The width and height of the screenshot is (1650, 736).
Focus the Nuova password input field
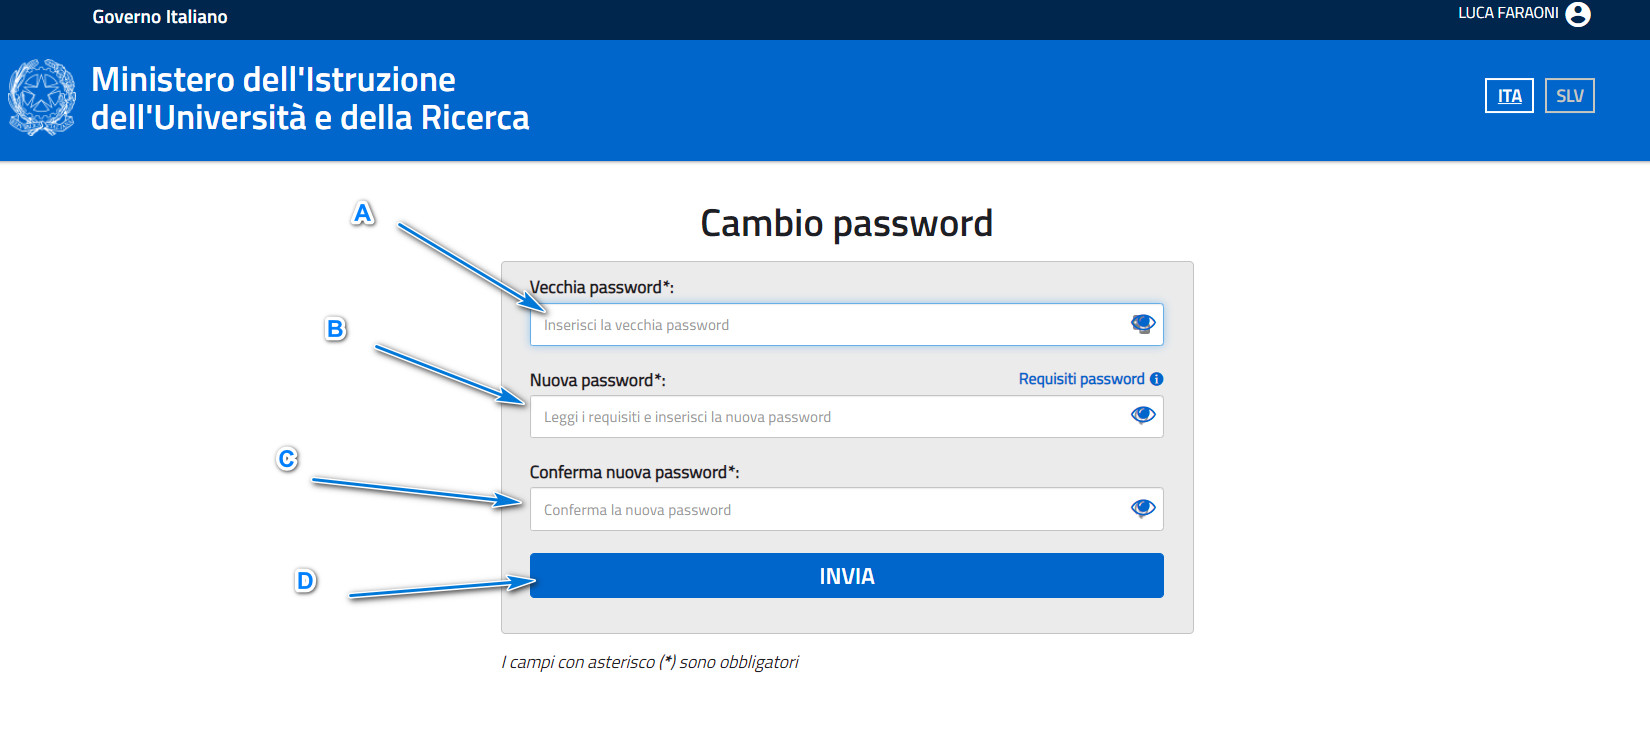pyautogui.click(x=846, y=417)
